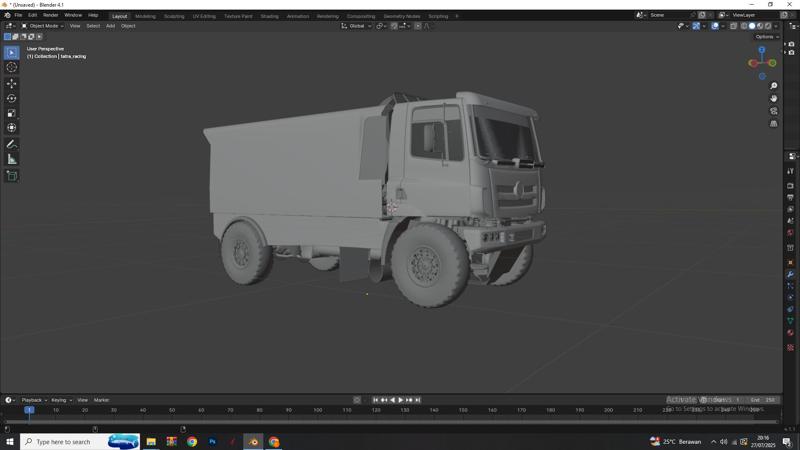Click the green Y axis on navigation gizmo
This screenshot has width=800, height=450.
[x=772, y=63]
